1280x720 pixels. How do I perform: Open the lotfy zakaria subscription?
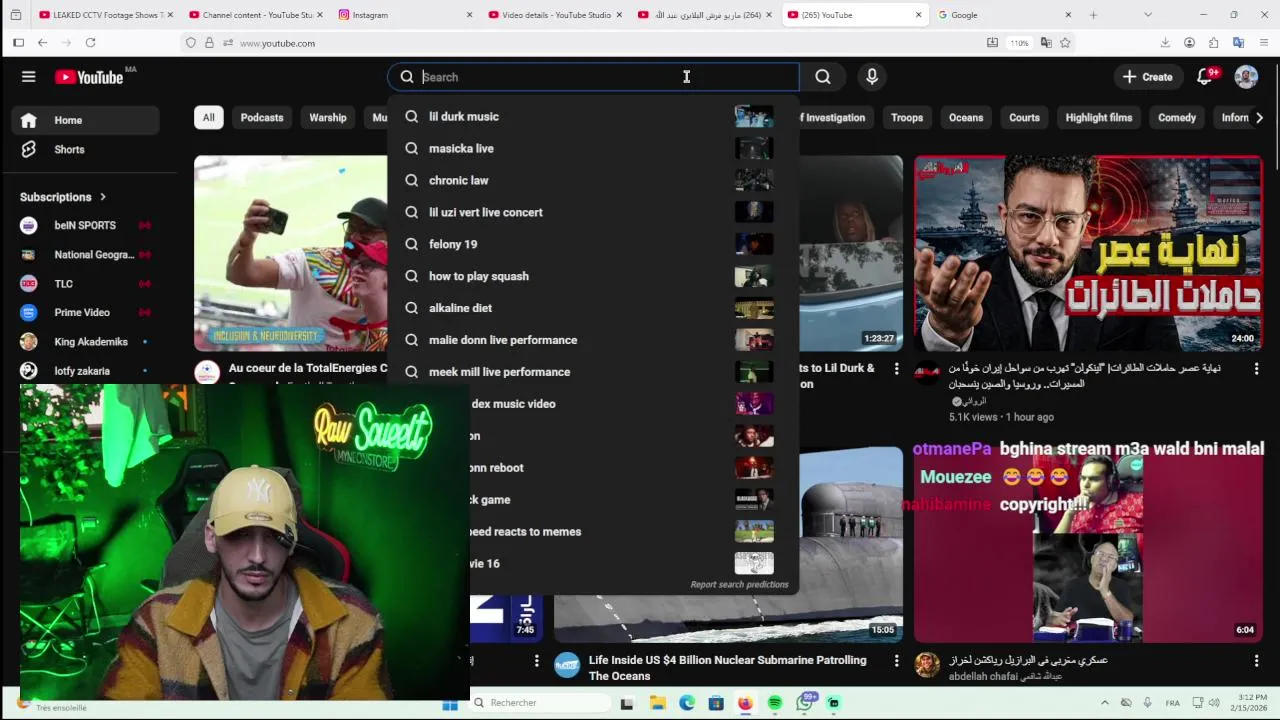click(x=85, y=370)
